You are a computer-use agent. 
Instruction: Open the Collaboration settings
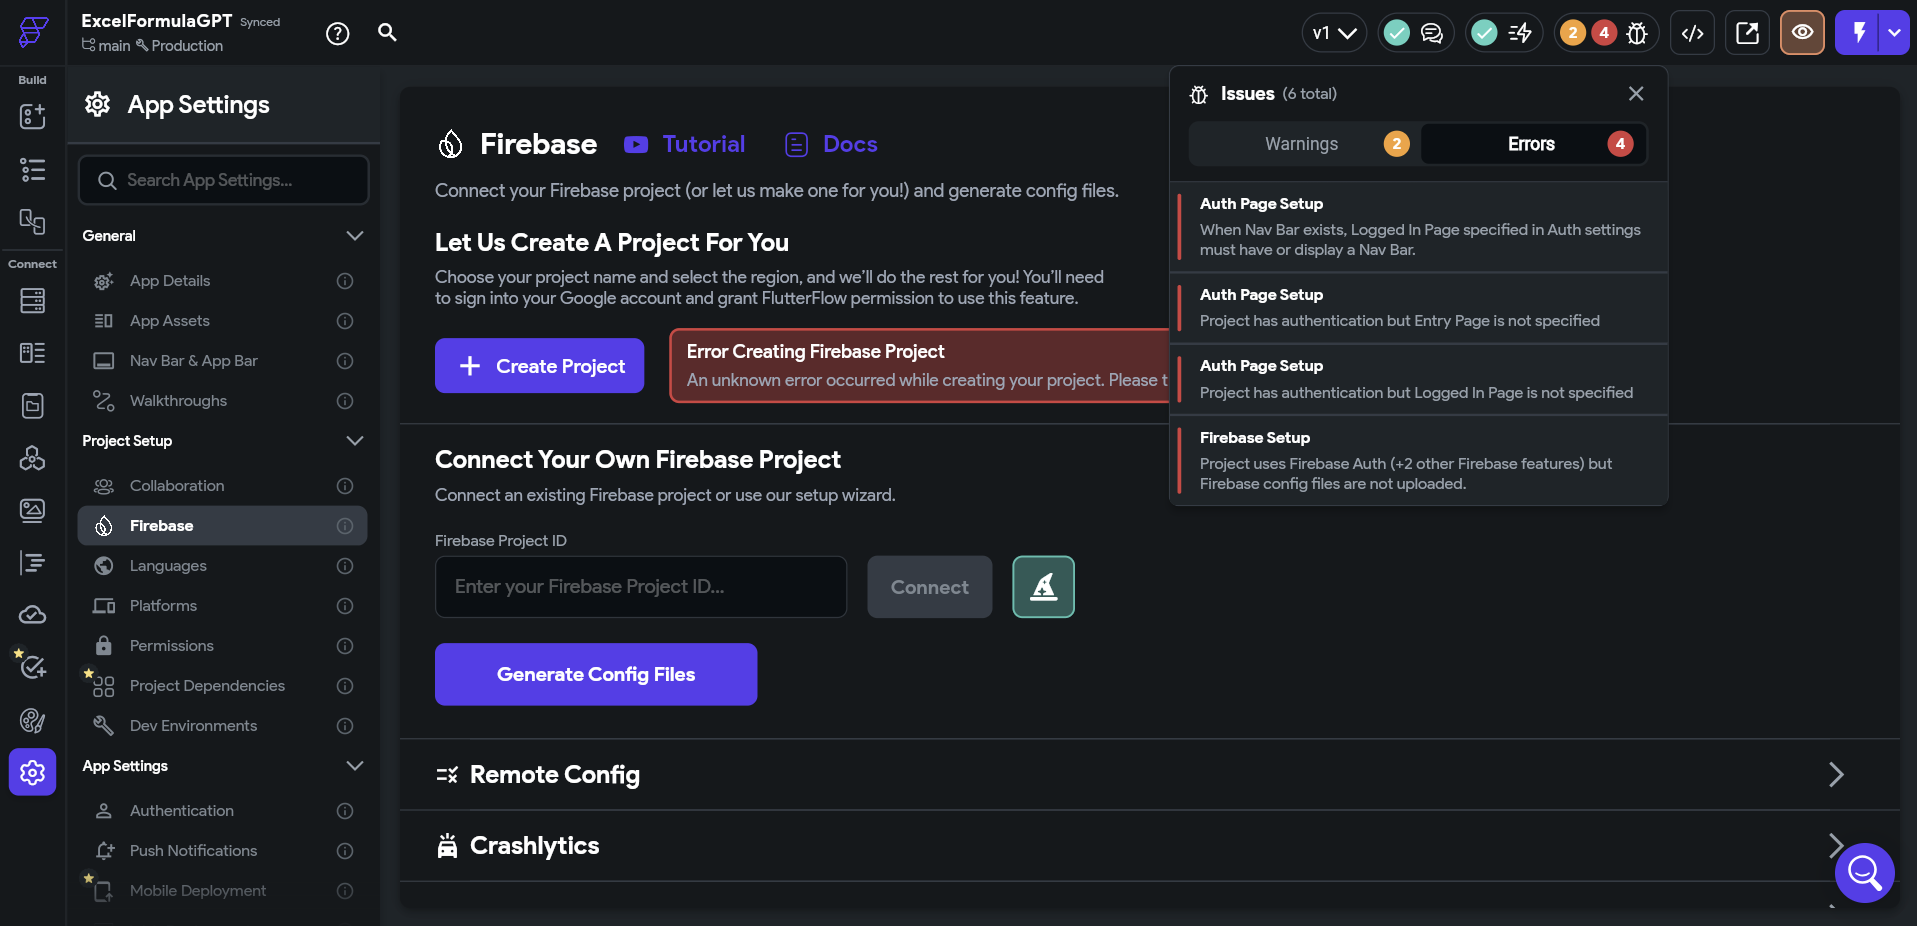222,486
